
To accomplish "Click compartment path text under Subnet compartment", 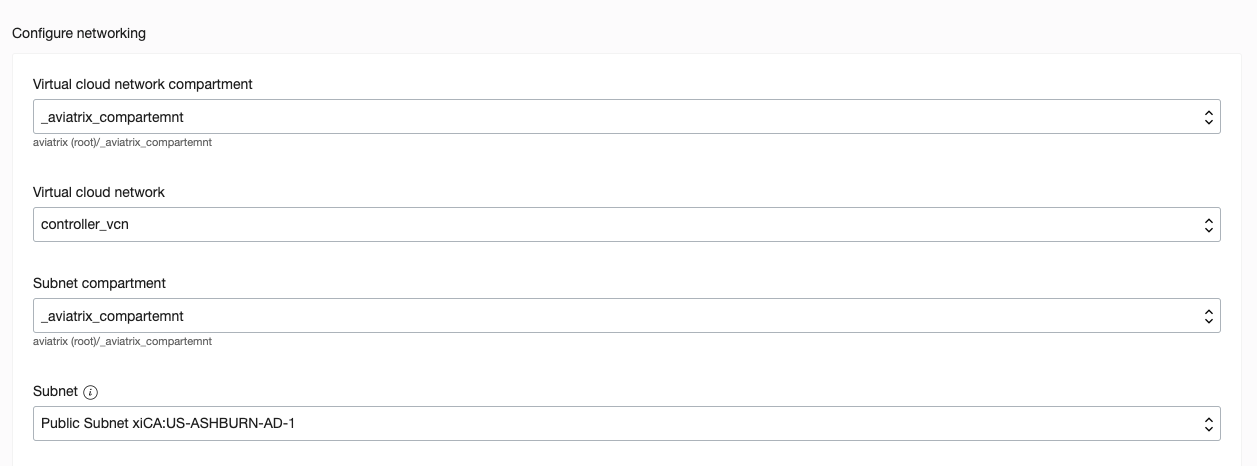I will 122,341.
